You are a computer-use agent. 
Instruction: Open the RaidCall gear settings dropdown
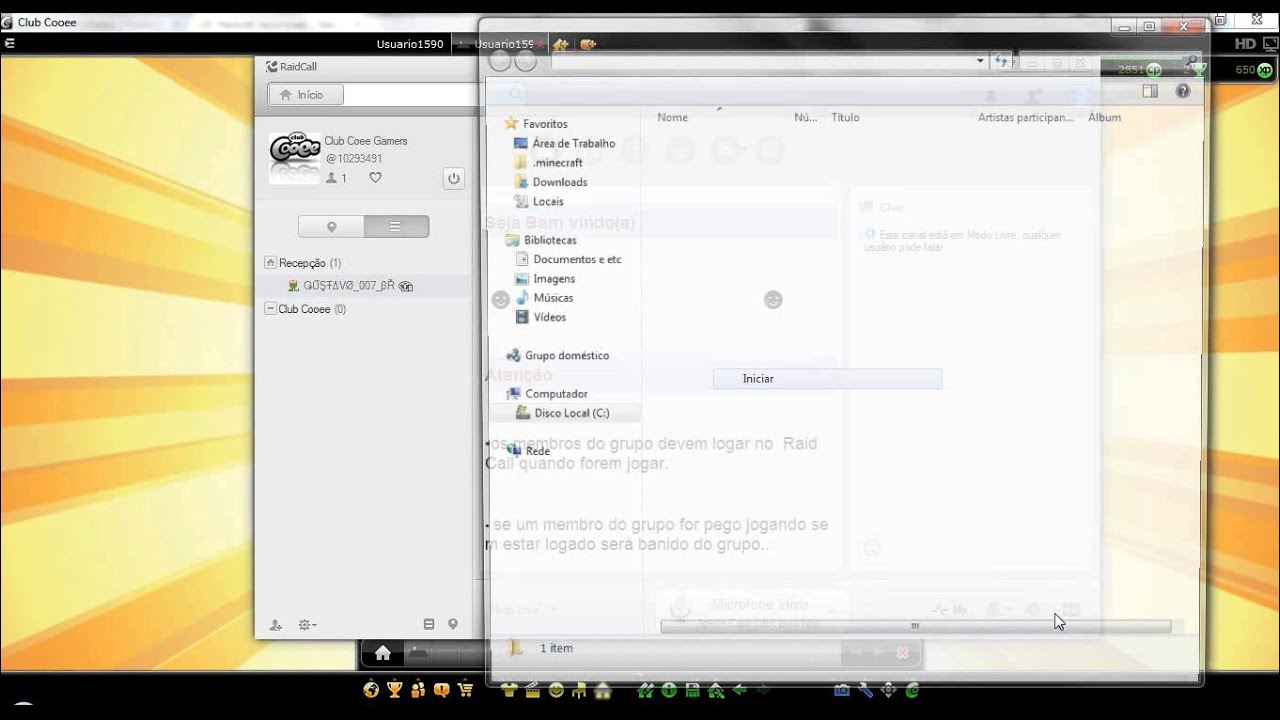(307, 625)
